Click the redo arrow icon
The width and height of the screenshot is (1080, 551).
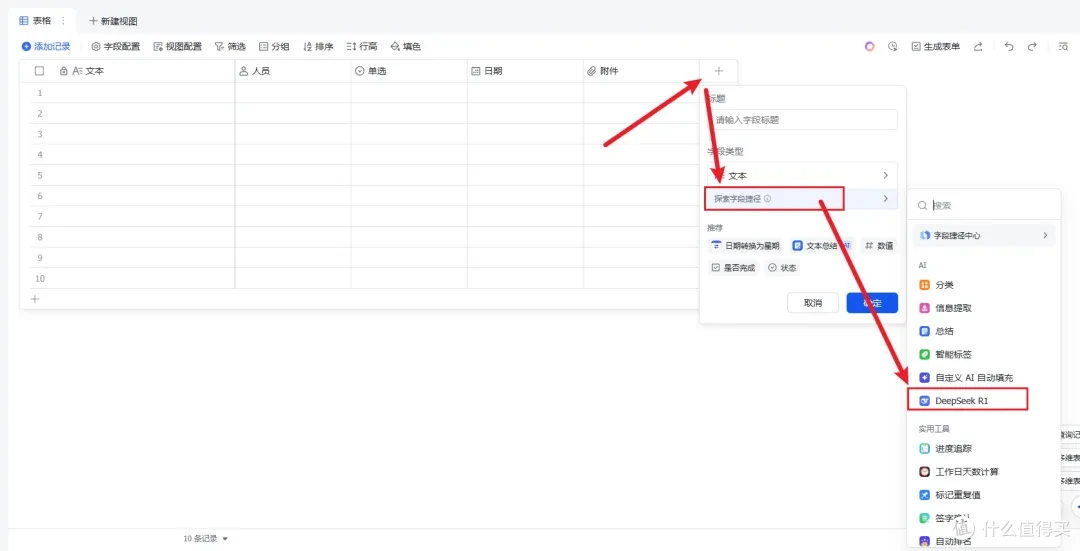point(1032,46)
